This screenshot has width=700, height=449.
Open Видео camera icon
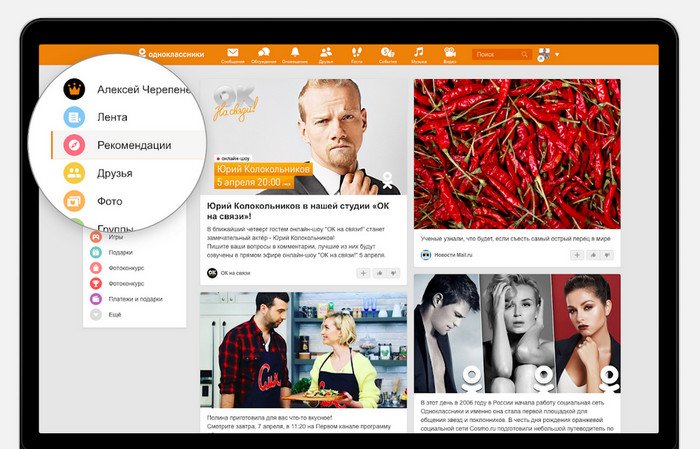coord(450,52)
